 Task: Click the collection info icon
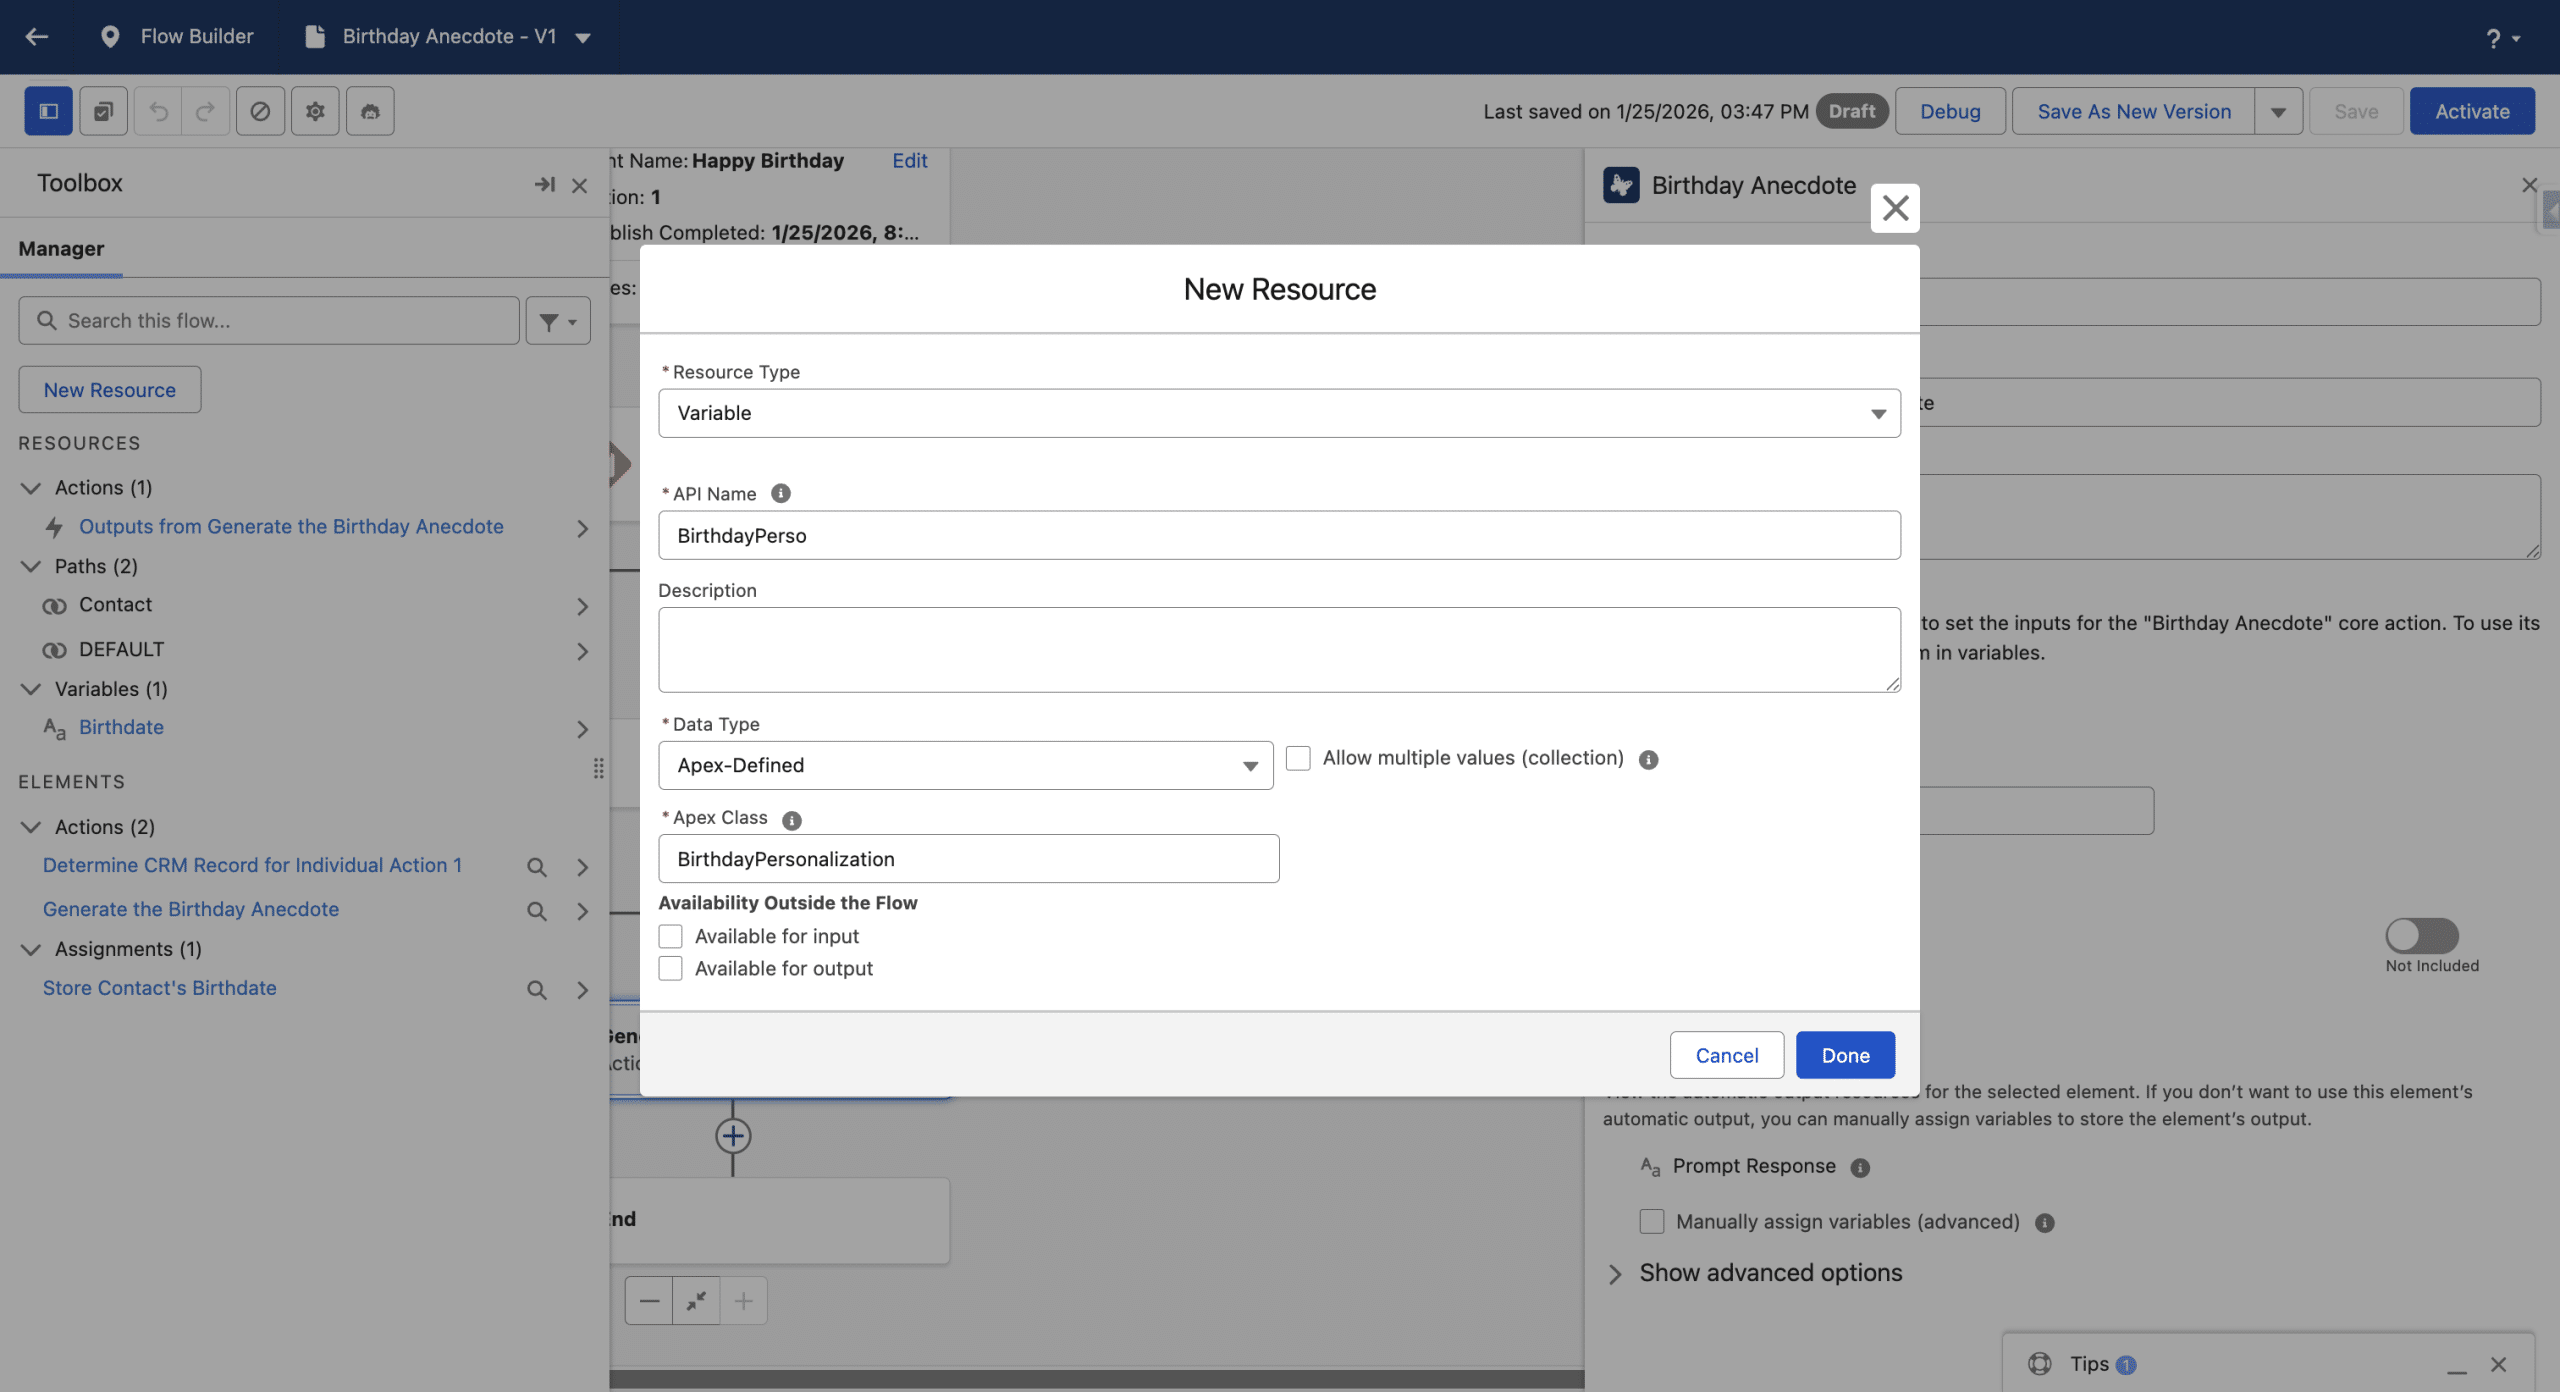pyautogui.click(x=1649, y=760)
